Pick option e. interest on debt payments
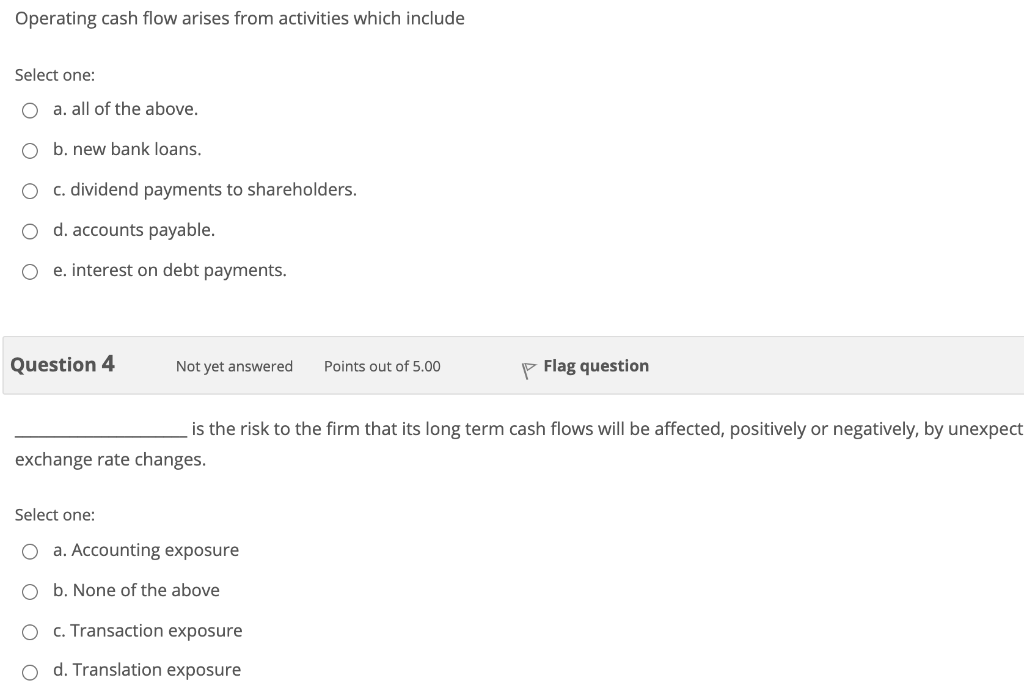The width and height of the screenshot is (1024, 694). (30, 271)
